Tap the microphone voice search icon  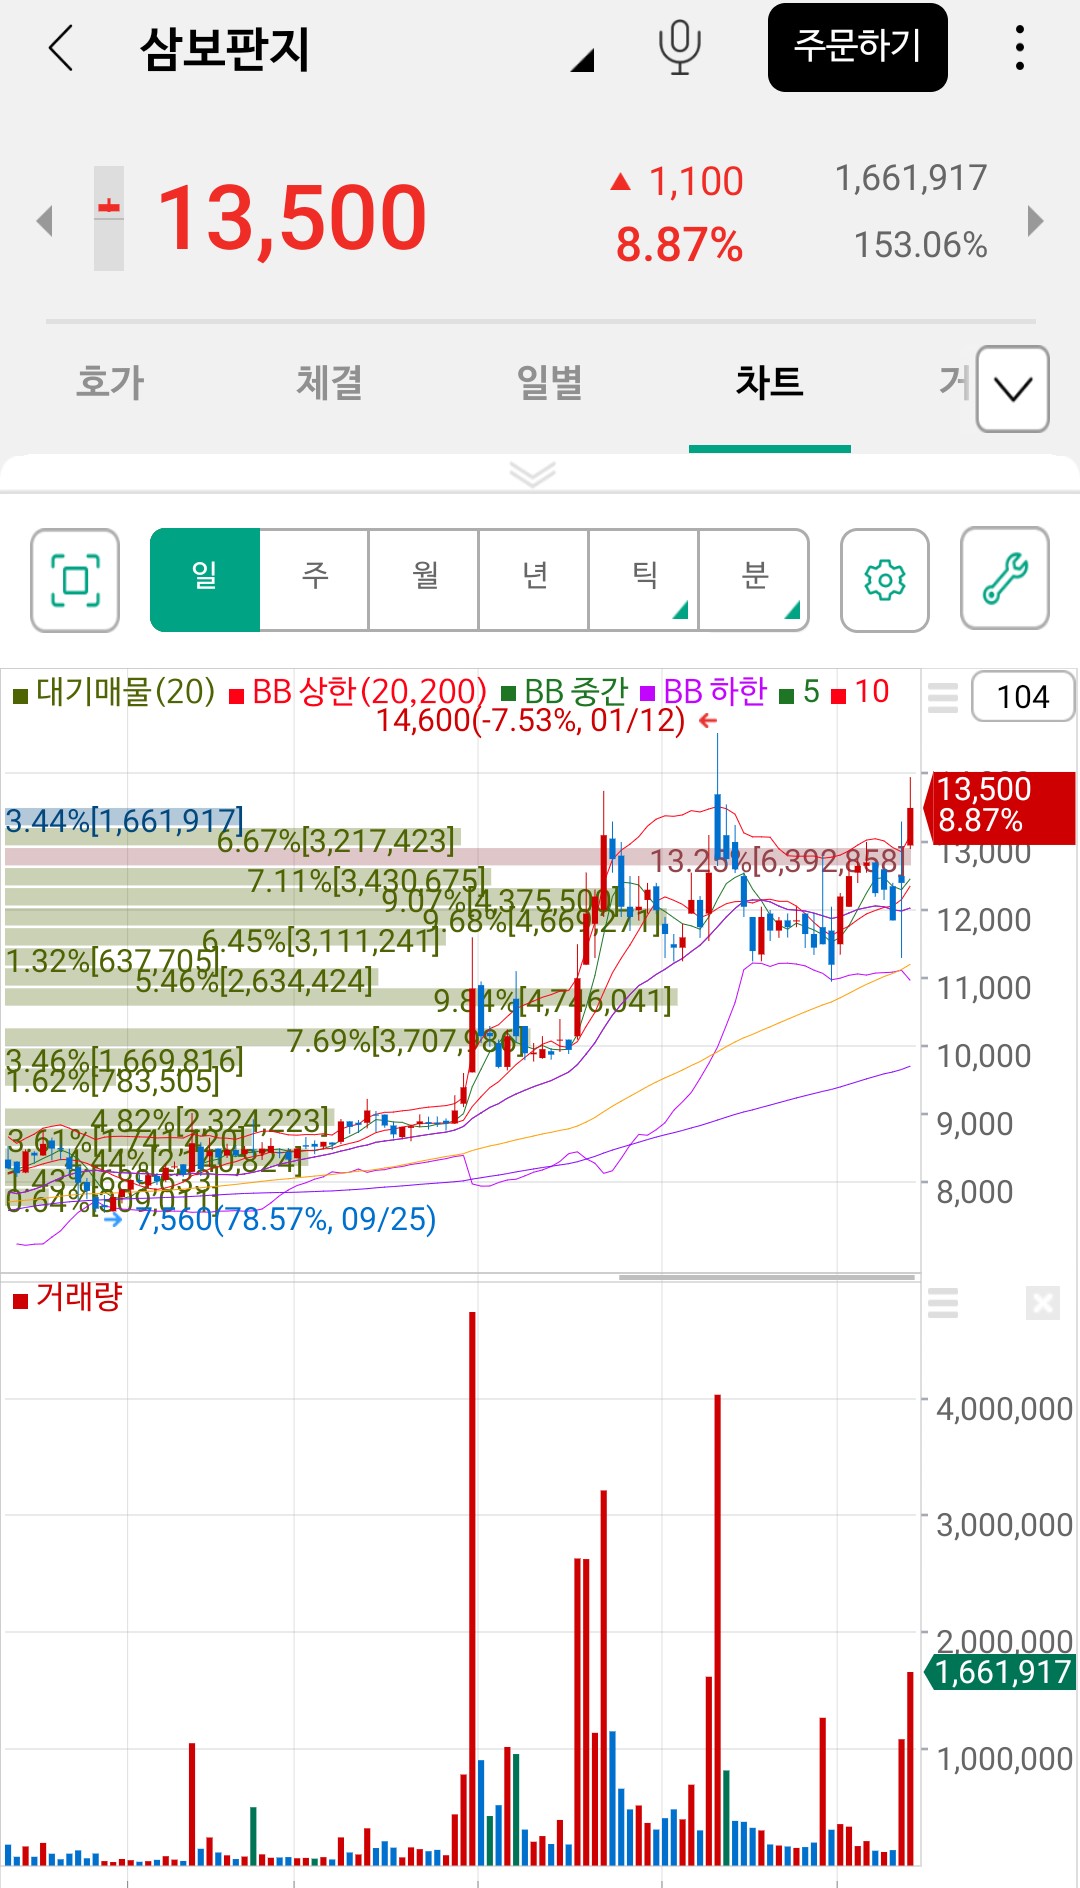679,47
